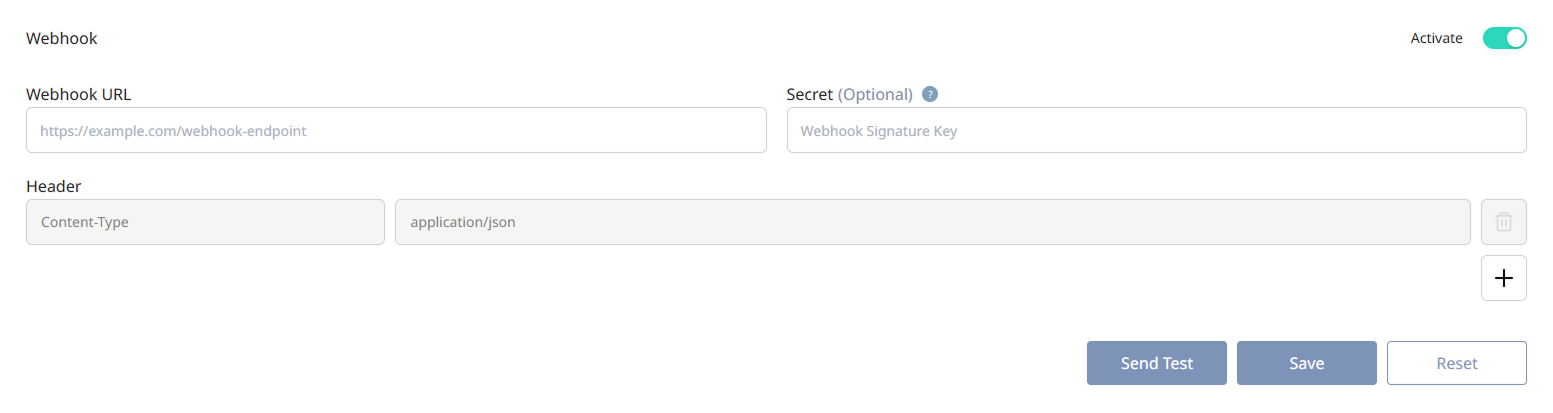This screenshot has height=413, width=1553.
Task: Delete the Content-Type header via trash icon
Action: (x=1503, y=222)
